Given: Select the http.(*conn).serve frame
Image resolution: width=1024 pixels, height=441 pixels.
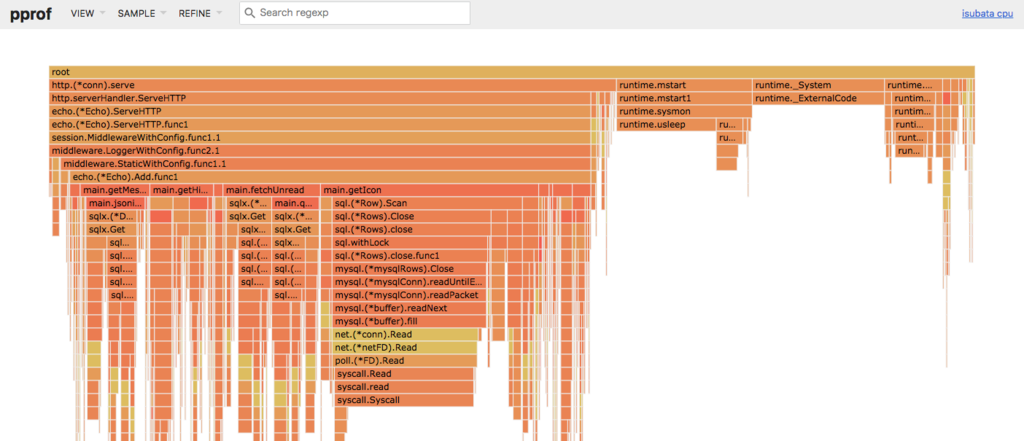Looking at the screenshot, I should [x=332, y=85].
